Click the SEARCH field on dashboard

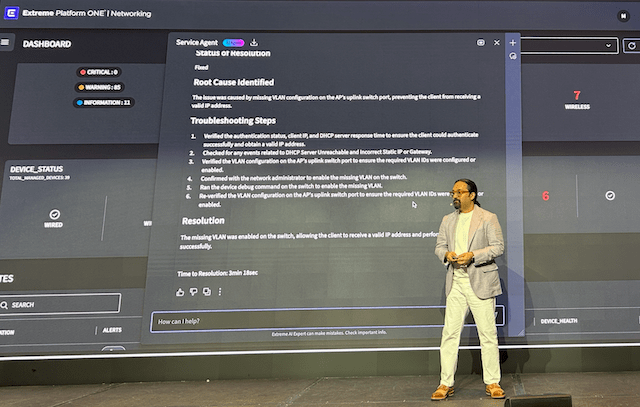point(60,304)
